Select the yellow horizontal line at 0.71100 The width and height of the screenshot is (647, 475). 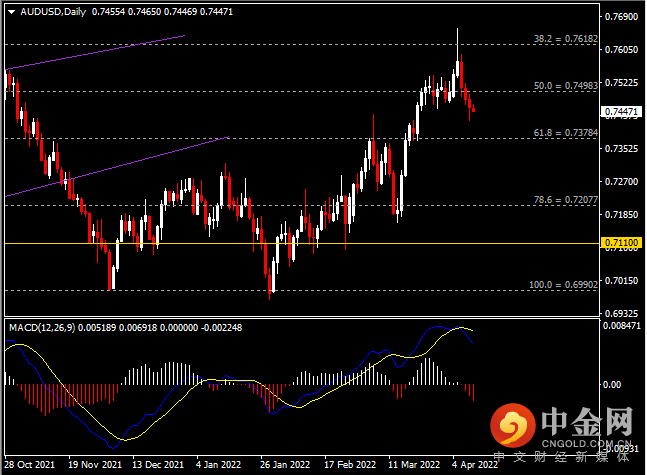[301, 243]
